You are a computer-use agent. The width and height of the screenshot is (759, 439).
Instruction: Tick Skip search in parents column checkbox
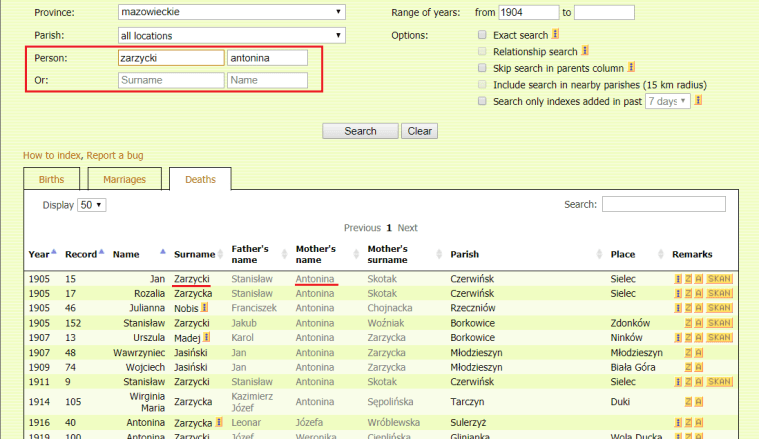click(484, 68)
